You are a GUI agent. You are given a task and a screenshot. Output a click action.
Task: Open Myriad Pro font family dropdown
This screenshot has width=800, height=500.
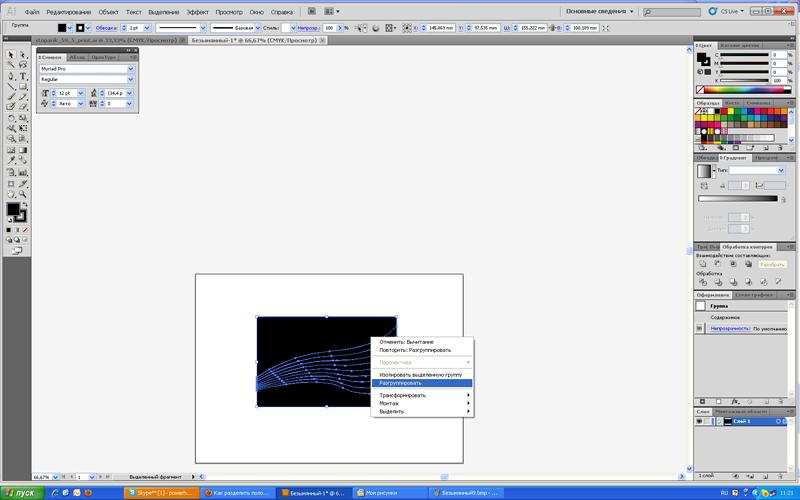[131, 69]
